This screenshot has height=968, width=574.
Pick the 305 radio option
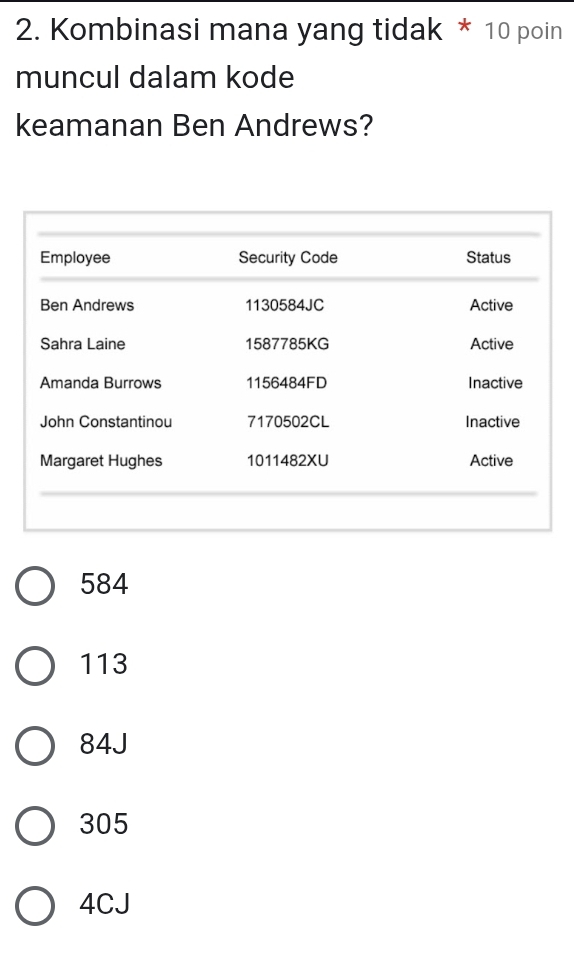click(x=35, y=825)
